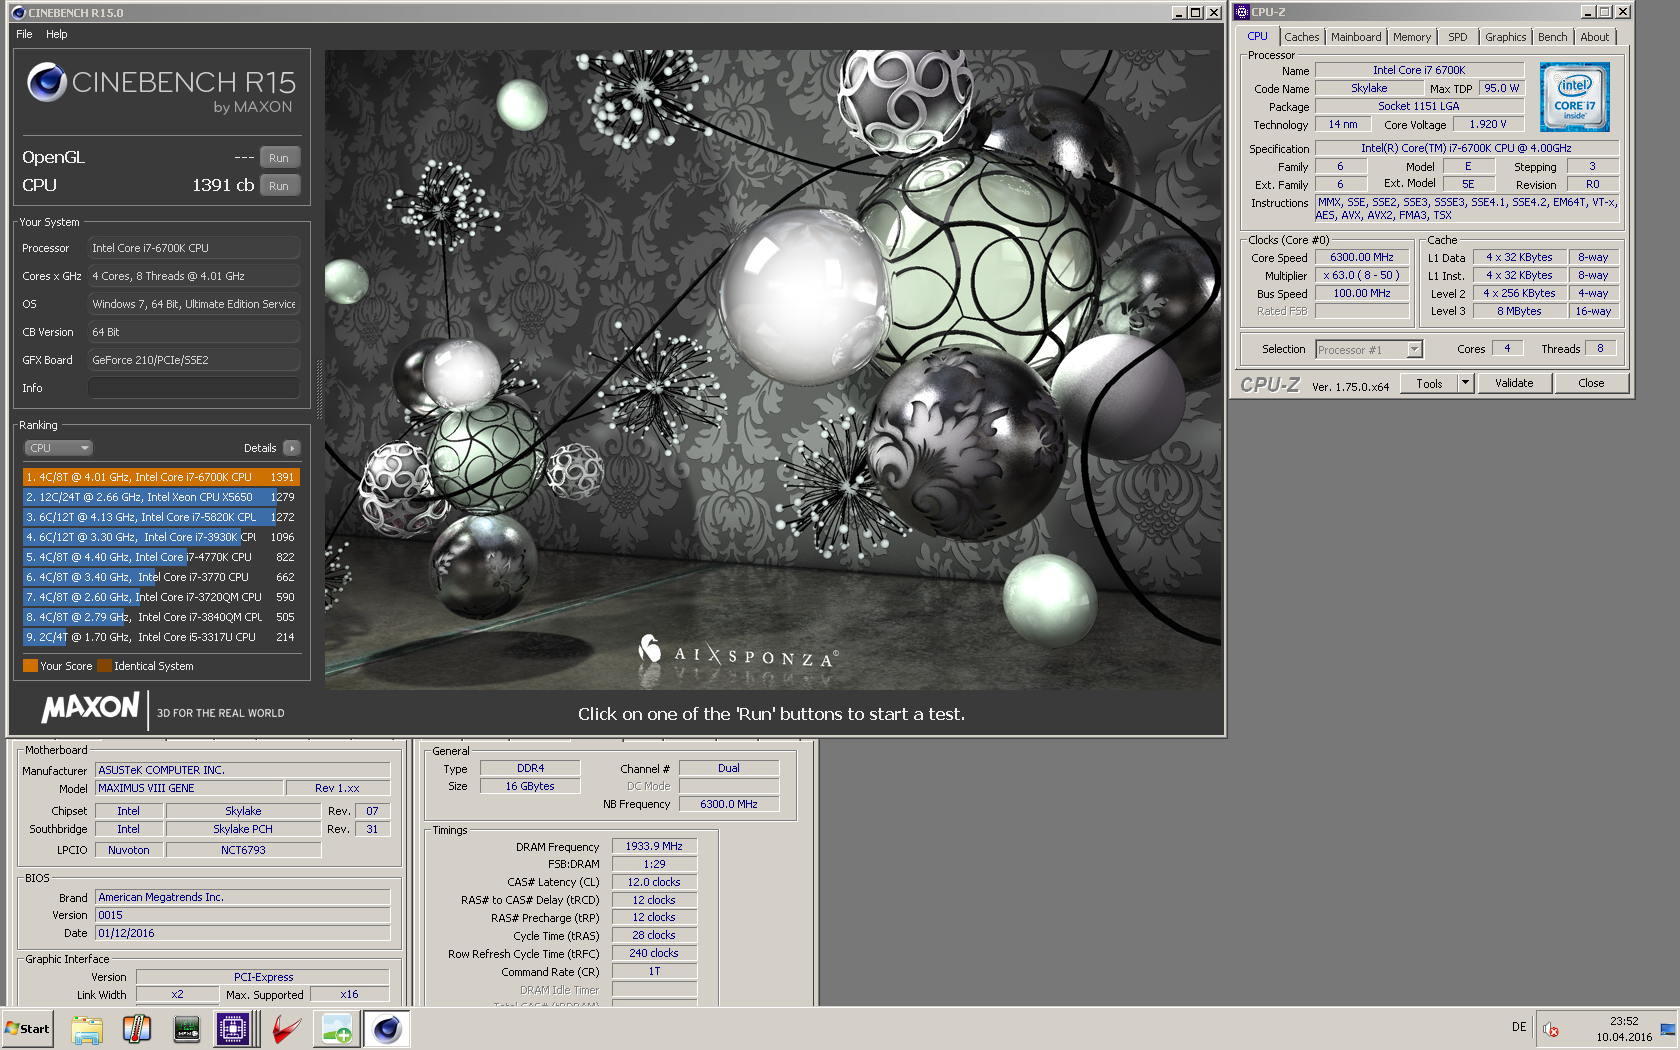Click the muted speaker tray icon

(x=1551, y=1029)
